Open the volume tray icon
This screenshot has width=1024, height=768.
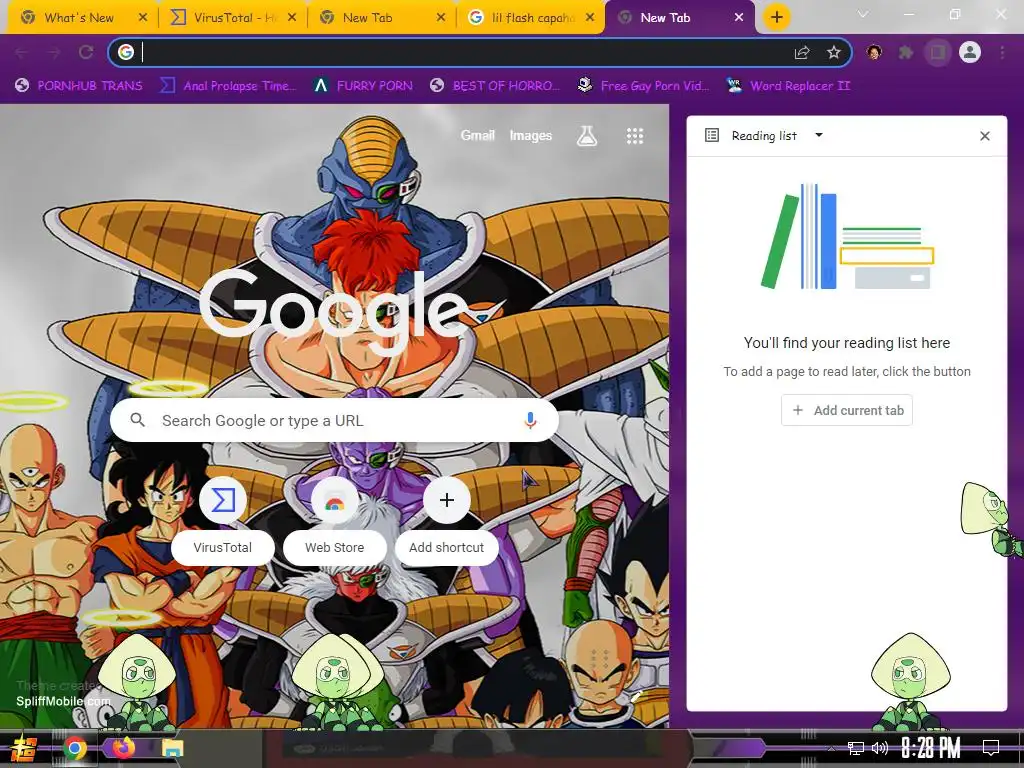[880, 748]
